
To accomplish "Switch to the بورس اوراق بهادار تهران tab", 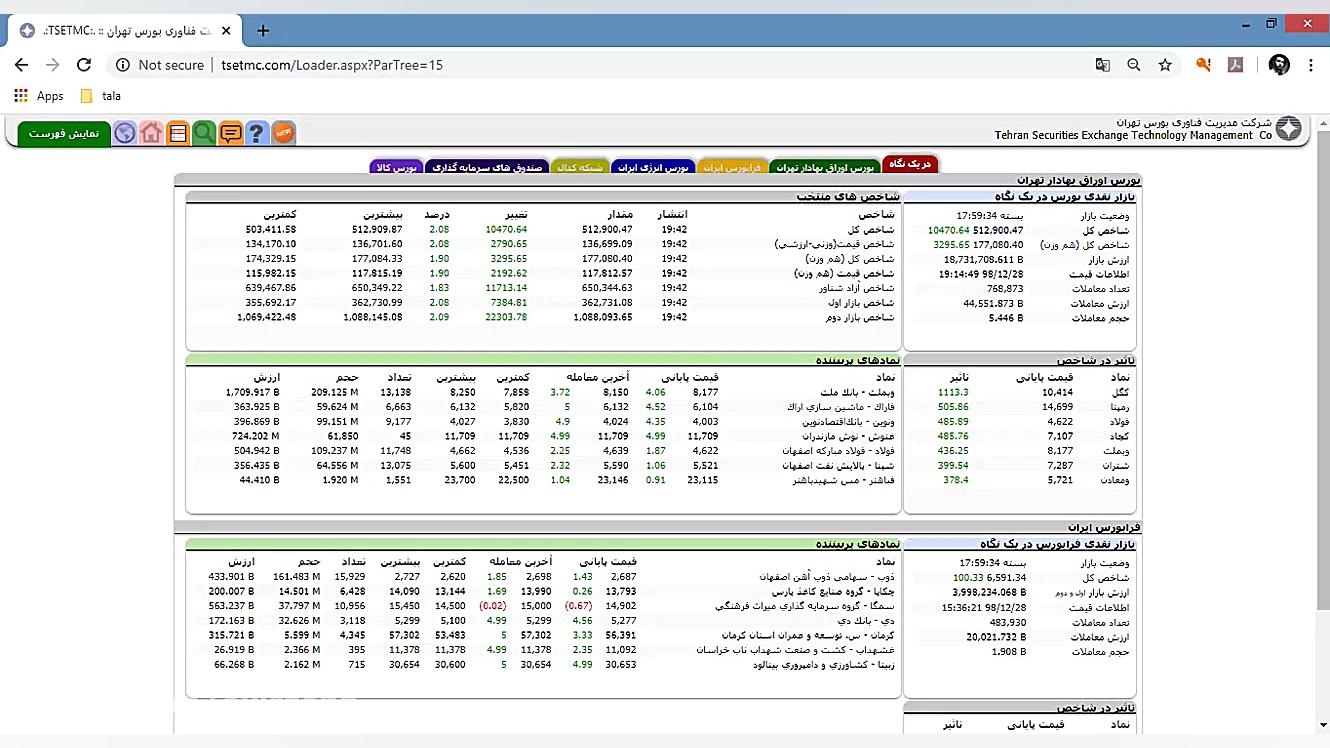I will 825,167.
